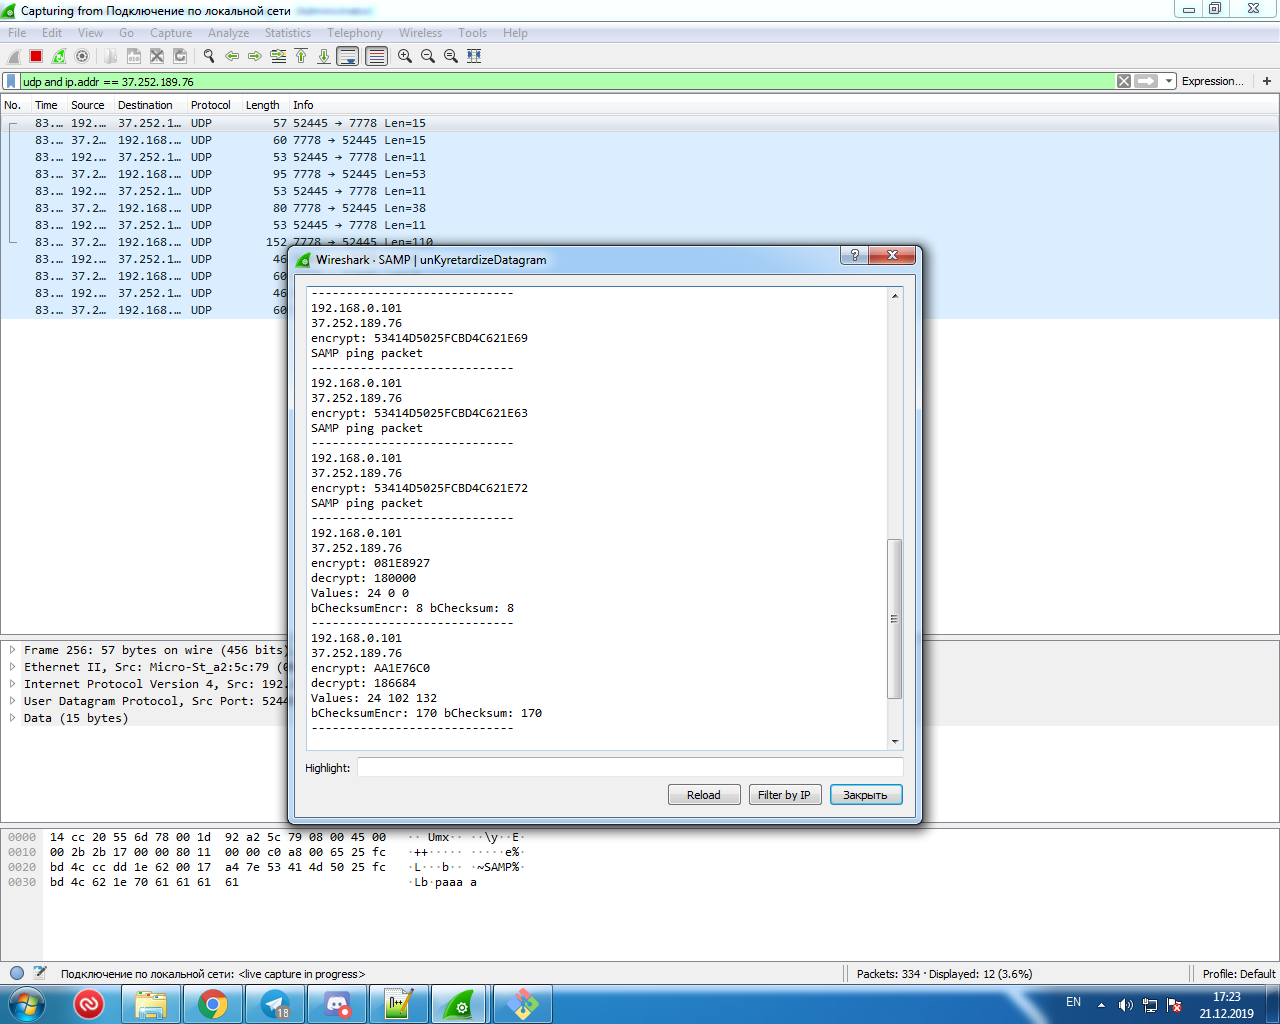Apply the display filter arrow button
This screenshot has height=1024, width=1280.
point(1146,81)
